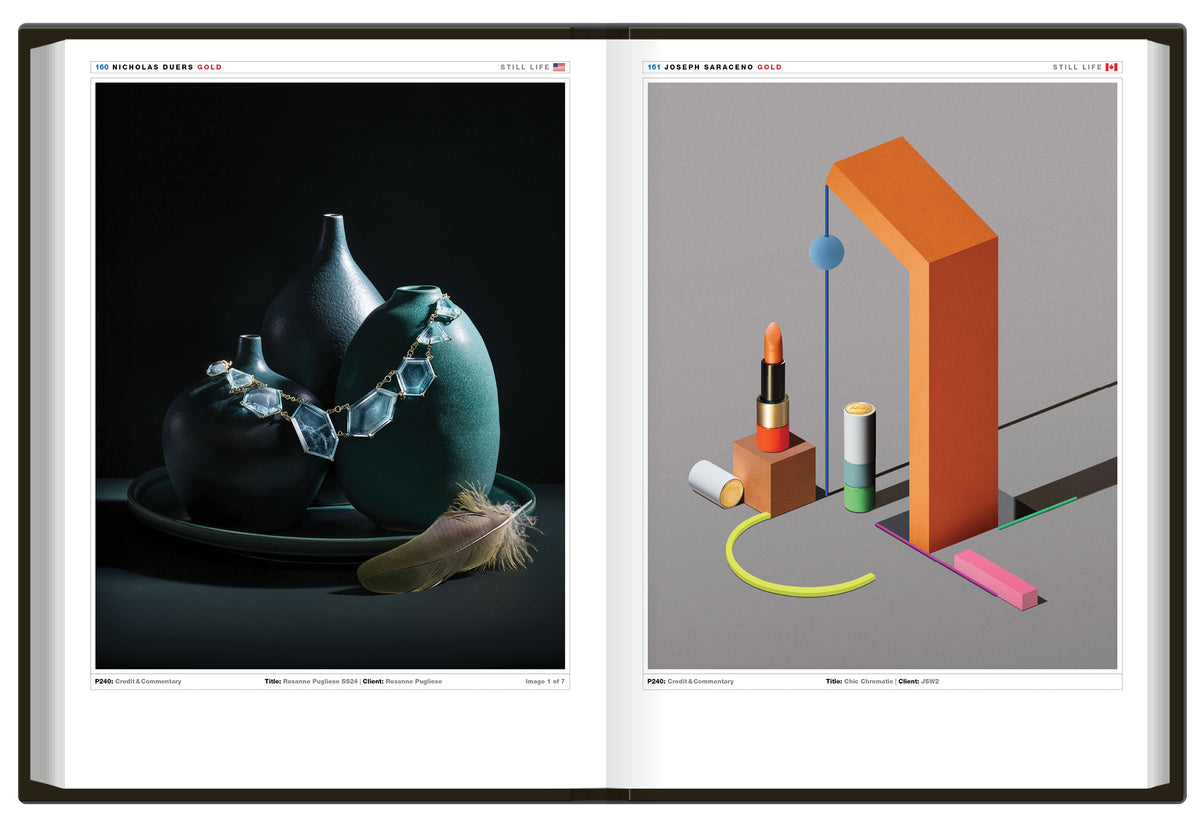Select the Nicholas Duers name heading

point(152,67)
